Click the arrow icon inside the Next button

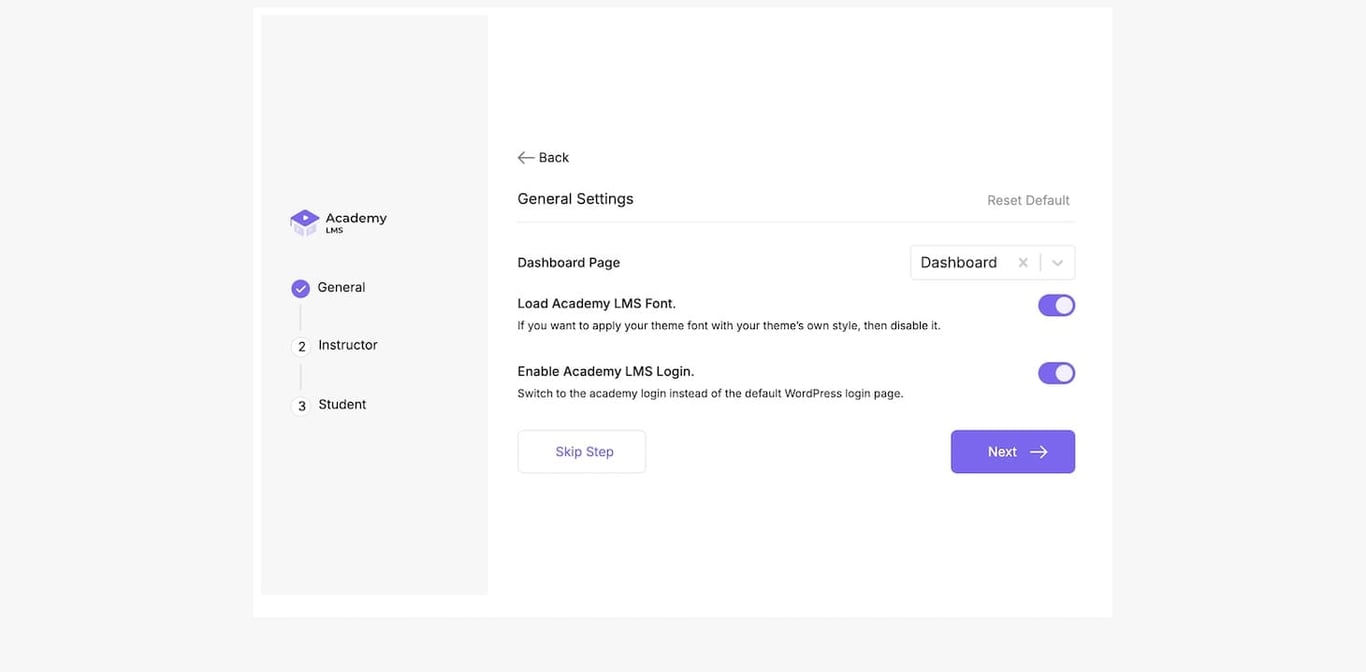pyautogui.click(x=1037, y=451)
